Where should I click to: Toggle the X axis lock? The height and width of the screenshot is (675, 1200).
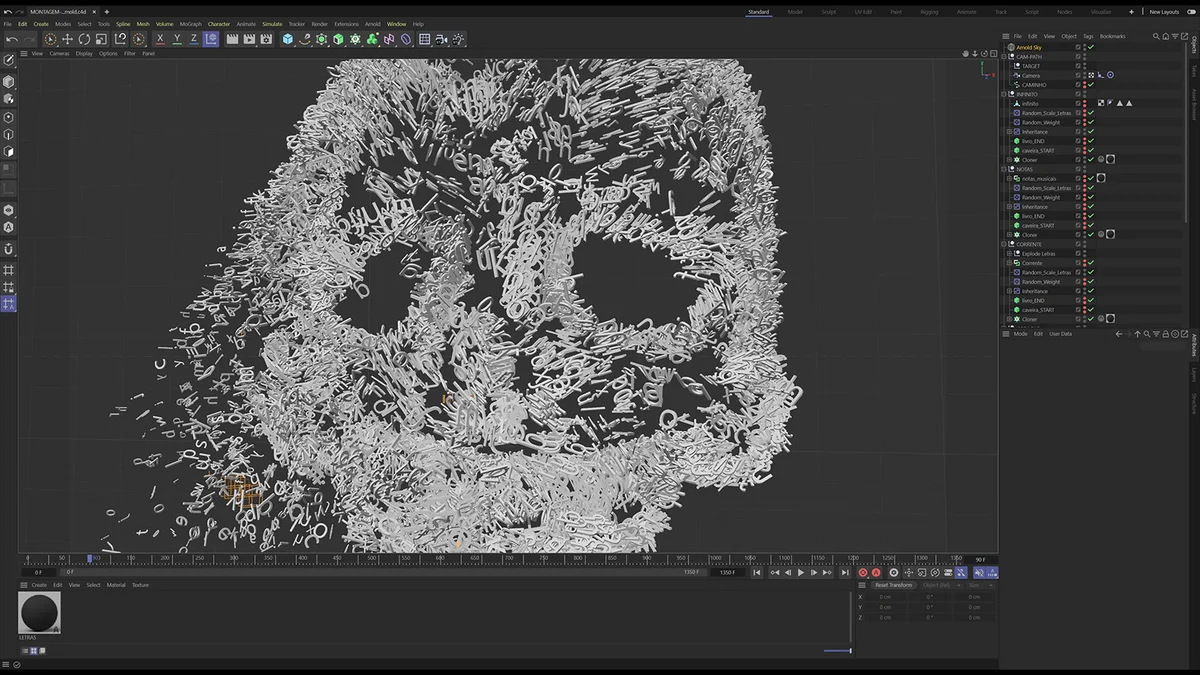pyautogui.click(x=160, y=39)
